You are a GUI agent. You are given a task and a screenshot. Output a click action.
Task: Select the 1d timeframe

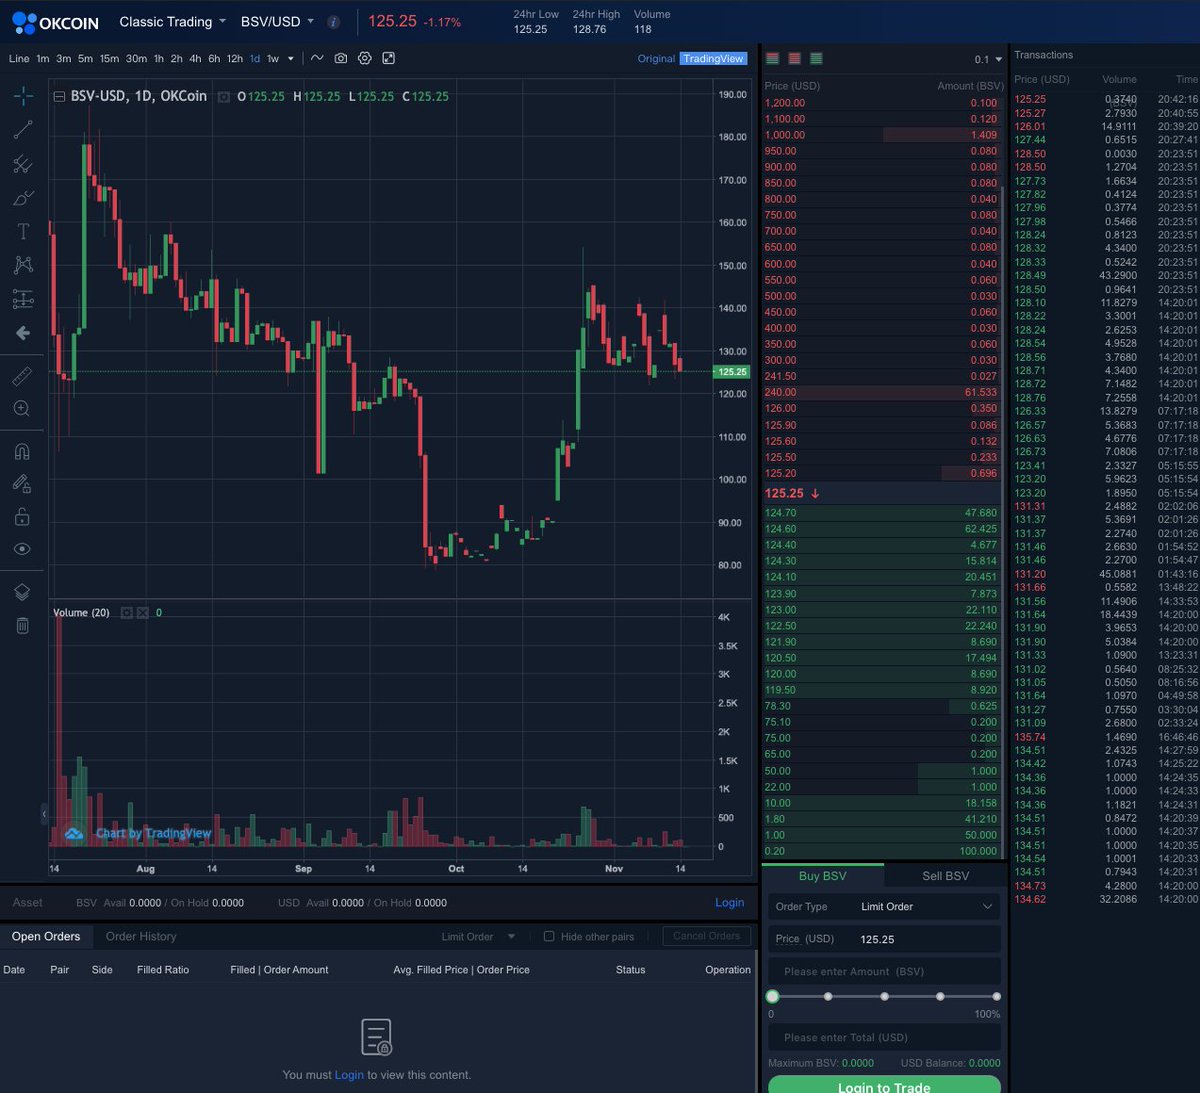coord(255,59)
